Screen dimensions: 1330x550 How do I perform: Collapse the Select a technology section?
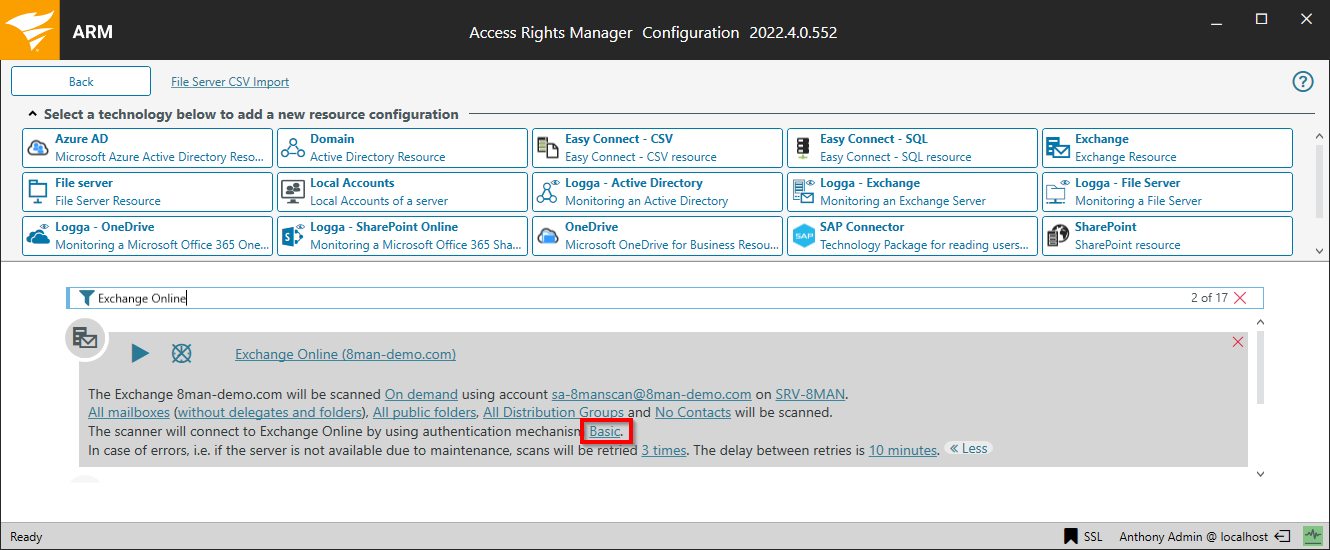(33, 115)
